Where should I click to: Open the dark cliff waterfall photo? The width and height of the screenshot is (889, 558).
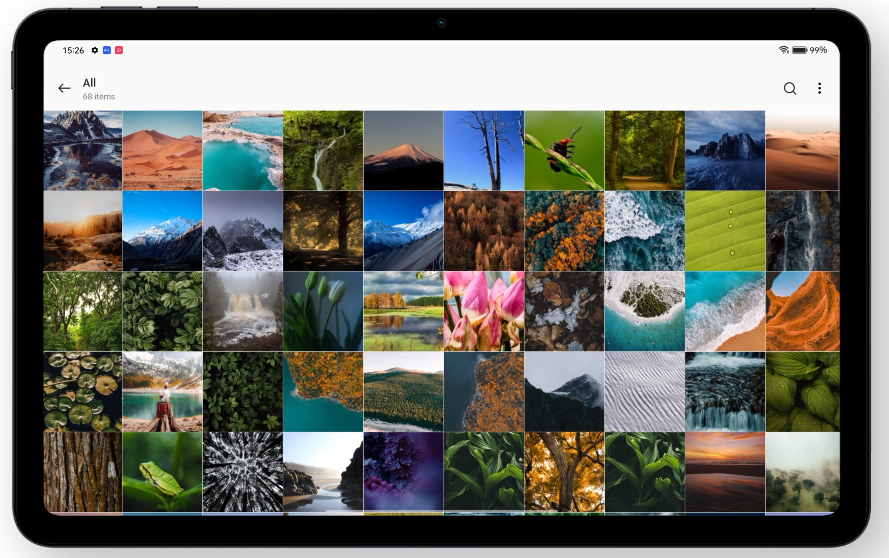pyautogui.click(x=803, y=231)
